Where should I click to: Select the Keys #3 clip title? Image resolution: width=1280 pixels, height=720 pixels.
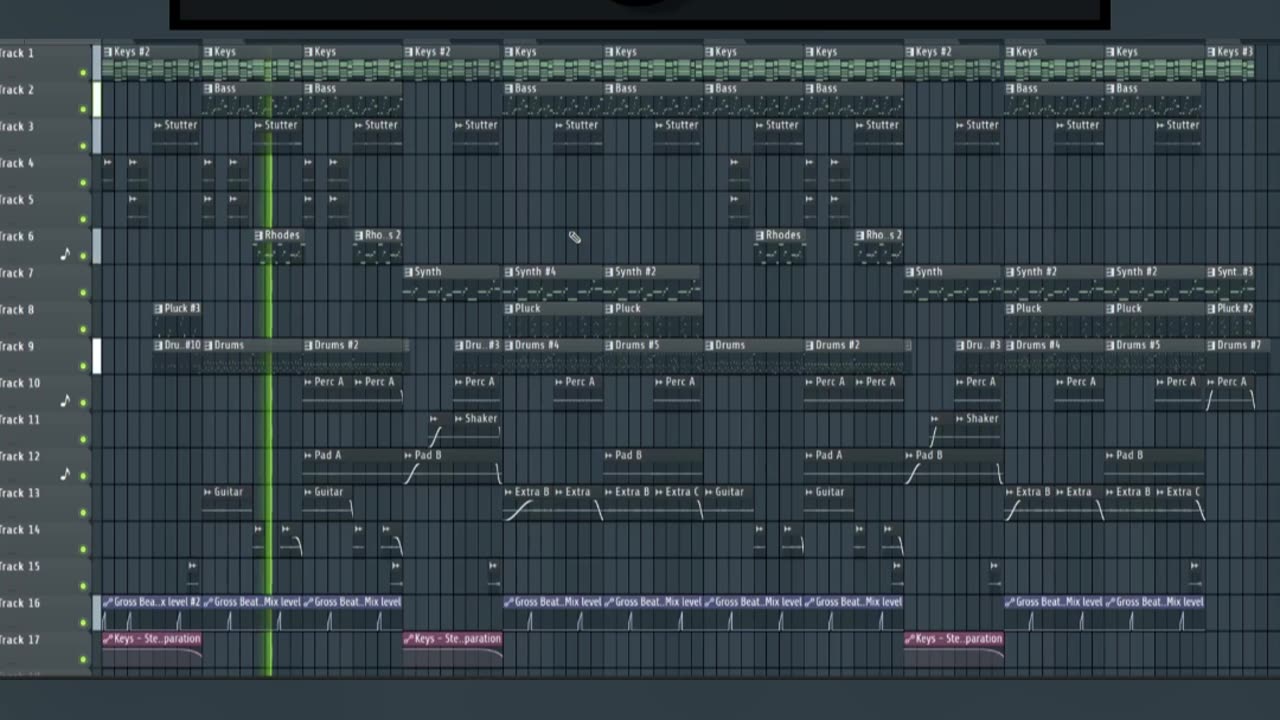coord(1234,52)
